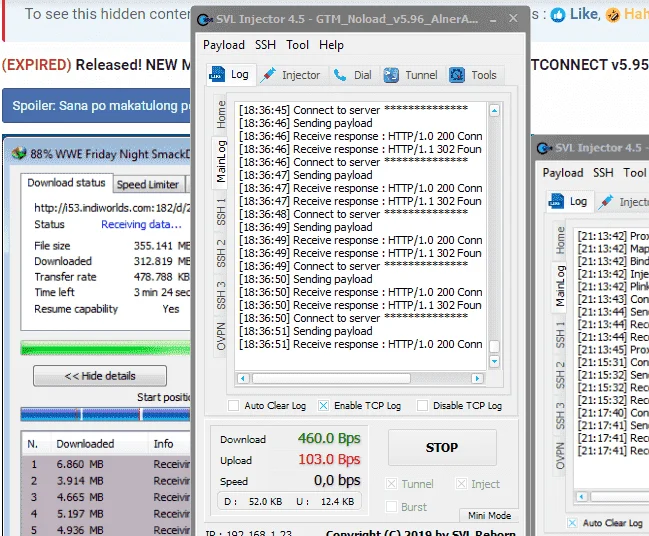Switch to the Injector tab
649x536 pixels.
pyautogui.click(x=291, y=75)
